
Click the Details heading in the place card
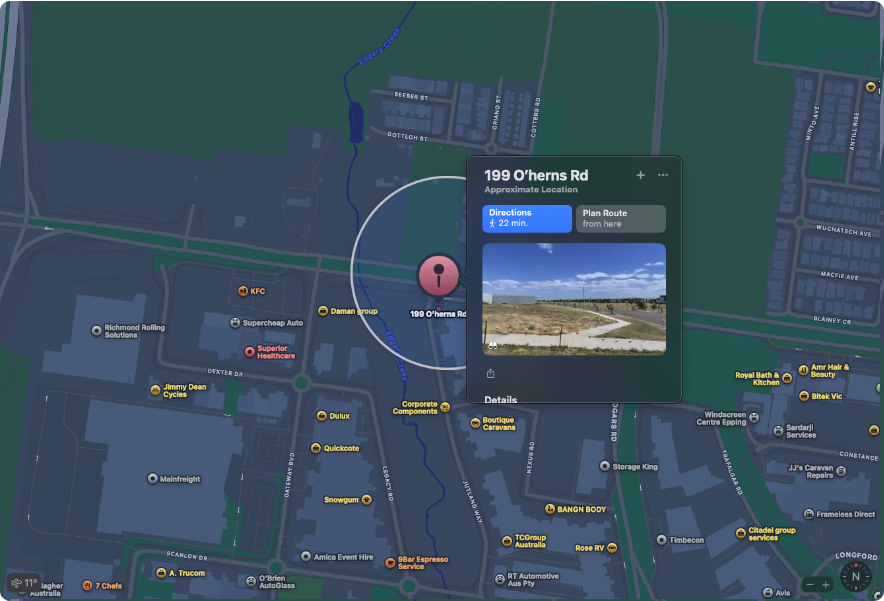click(x=501, y=399)
